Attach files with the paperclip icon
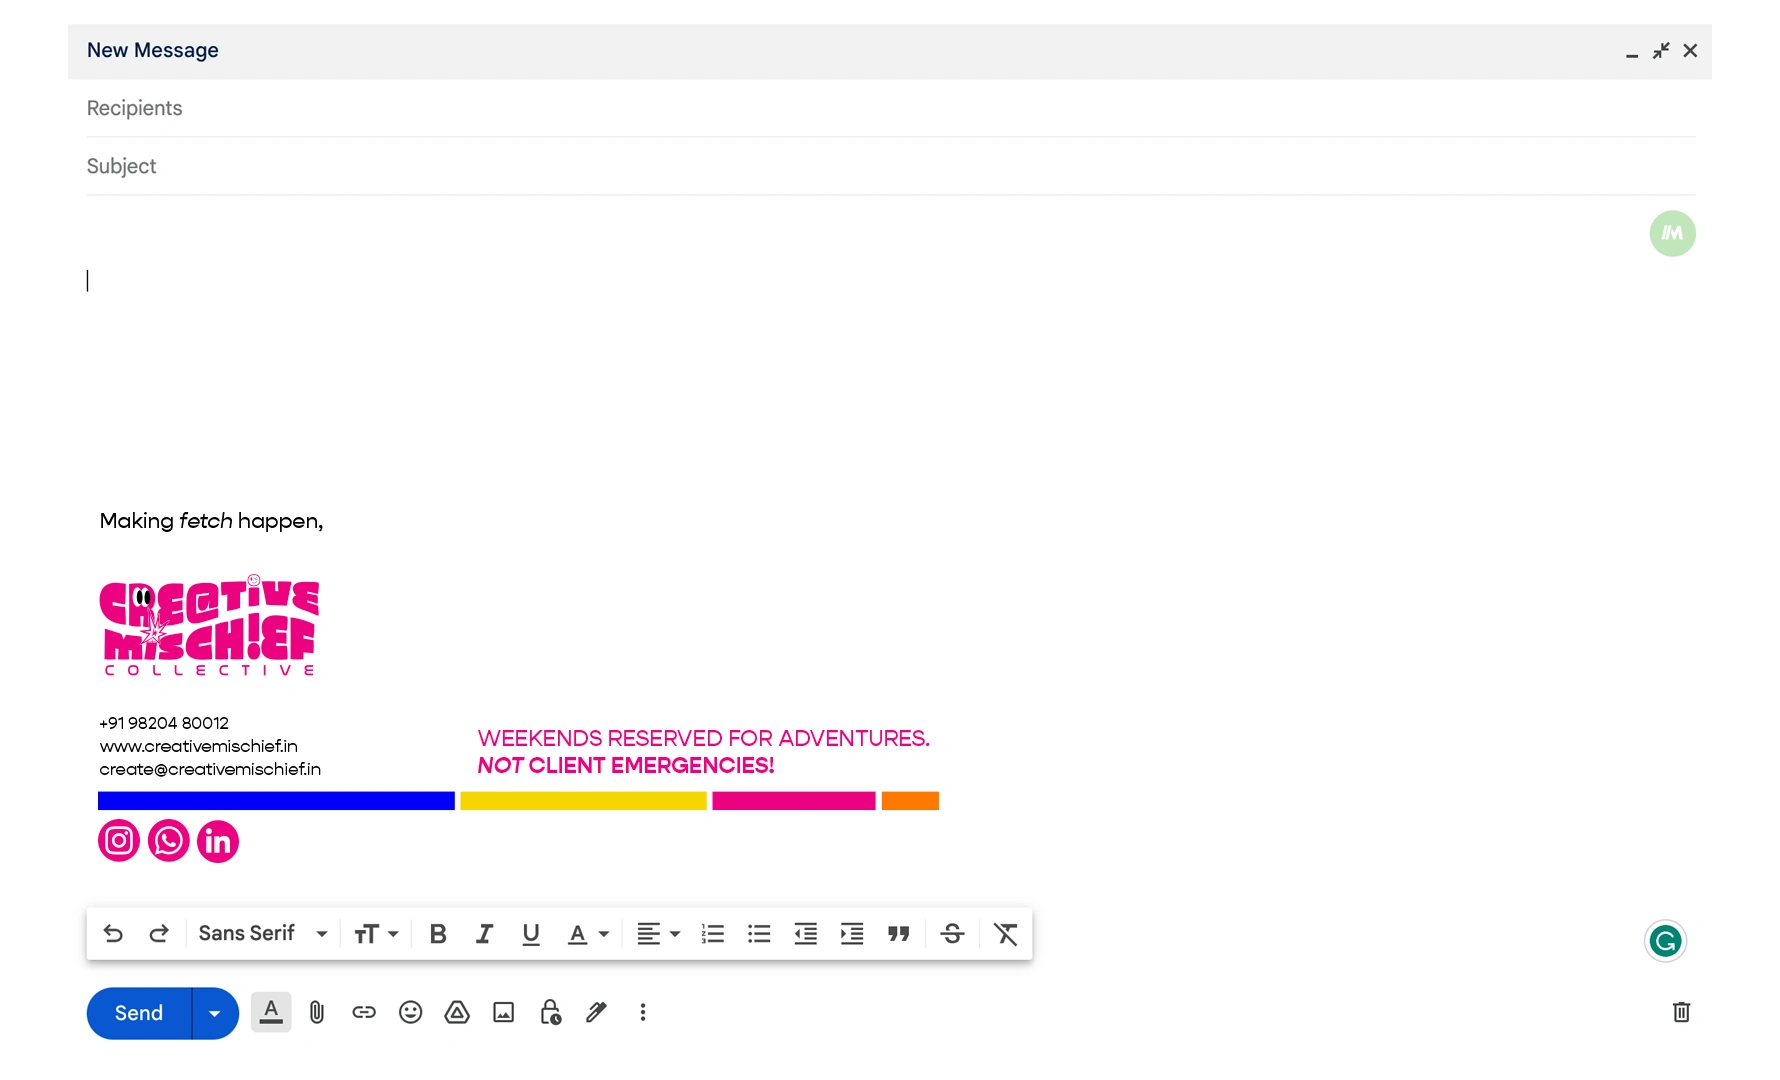 [x=317, y=1012]
